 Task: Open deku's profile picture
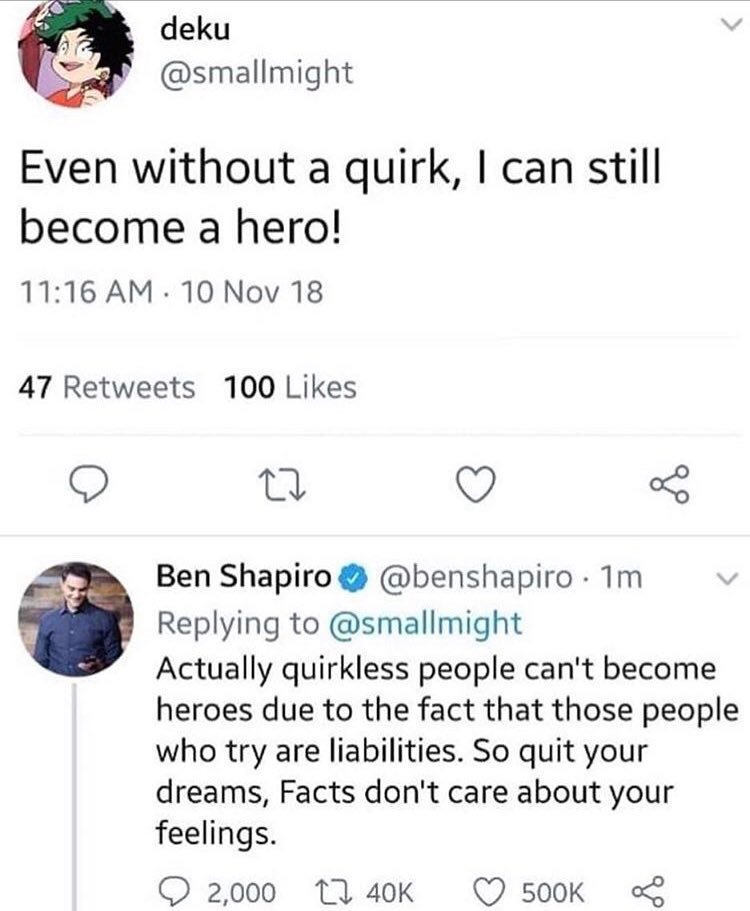coord(76,53)
